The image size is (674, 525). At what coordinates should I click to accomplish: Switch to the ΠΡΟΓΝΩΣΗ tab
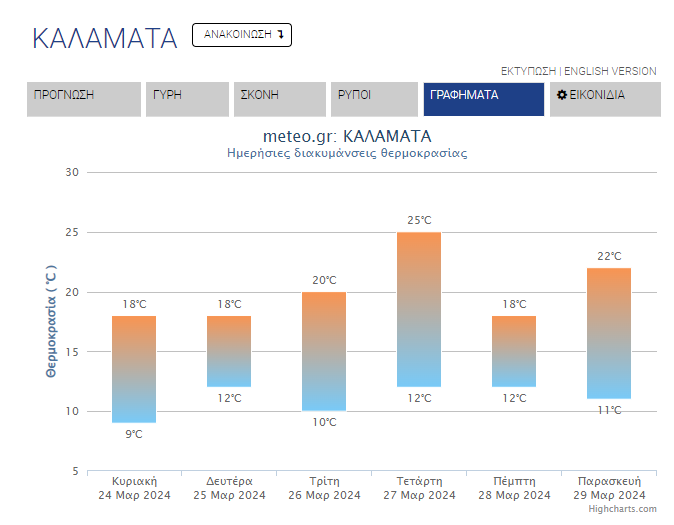tap(84, 99)
